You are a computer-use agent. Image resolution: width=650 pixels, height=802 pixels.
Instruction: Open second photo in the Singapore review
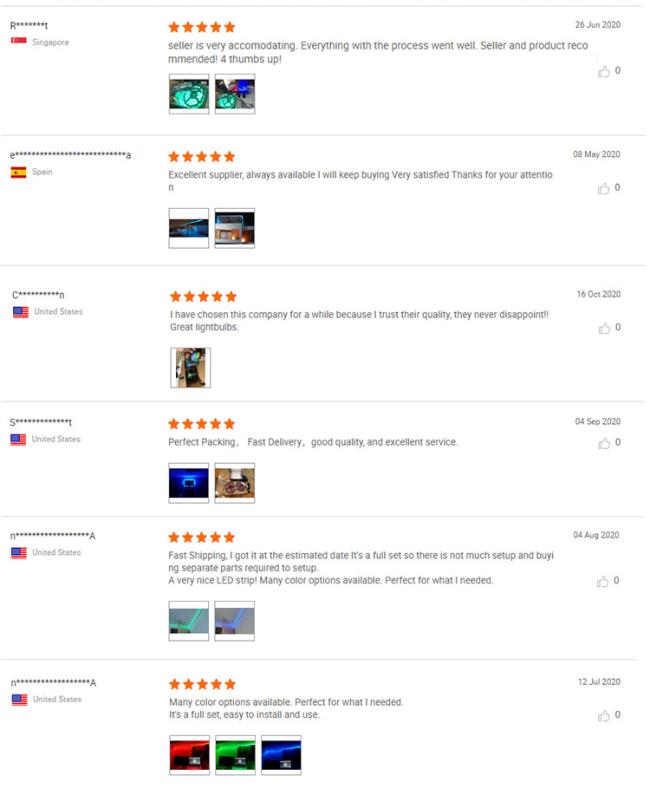pos(235,94)
